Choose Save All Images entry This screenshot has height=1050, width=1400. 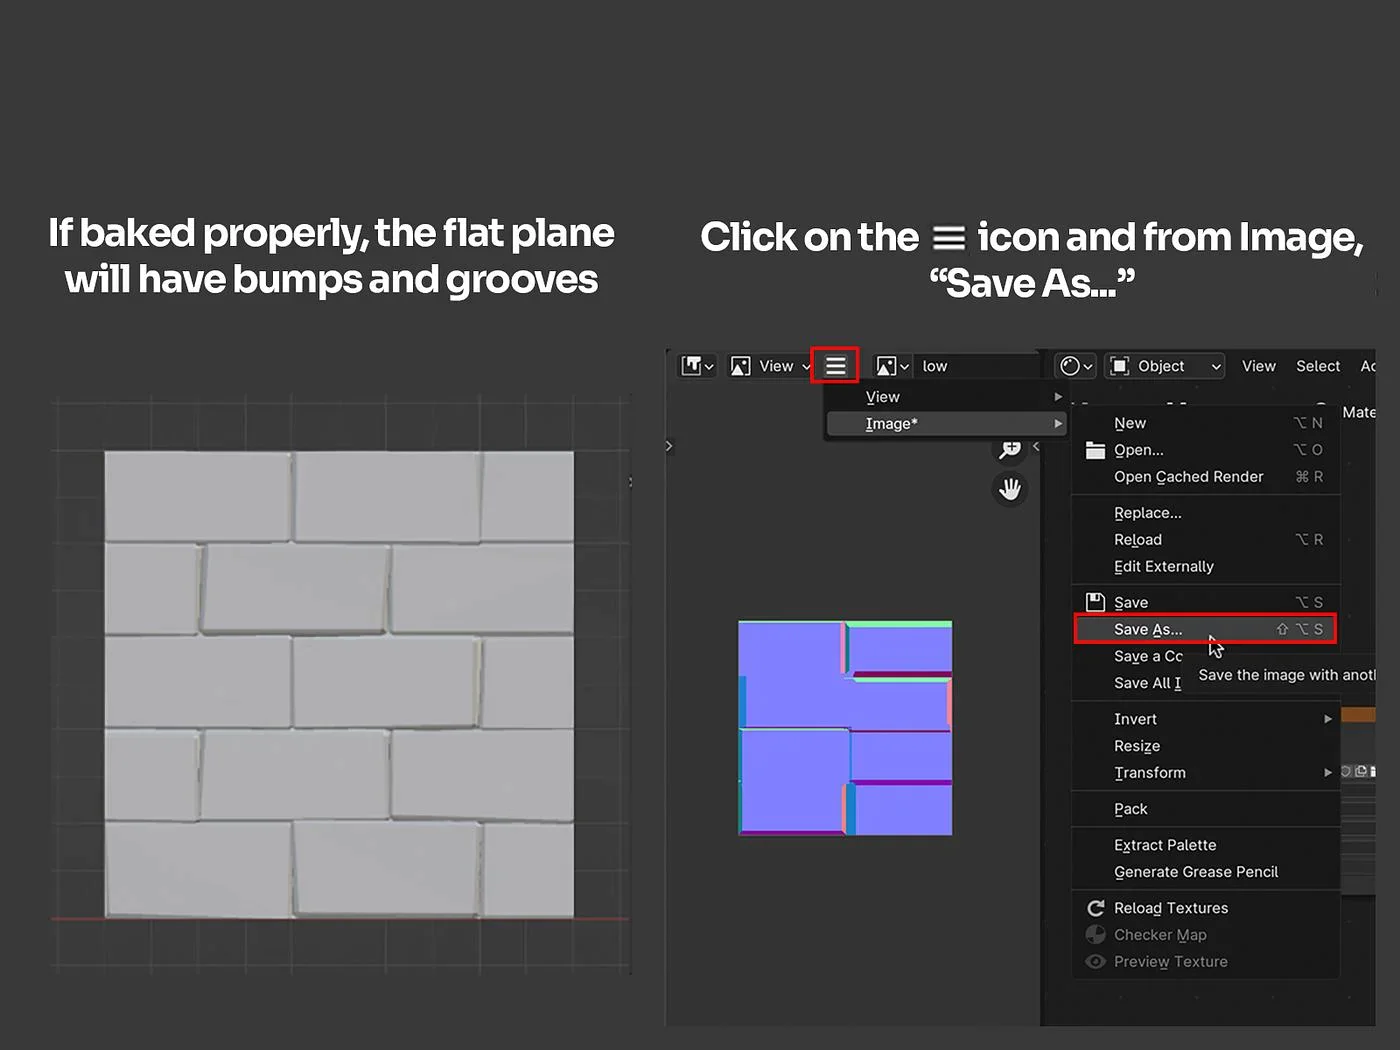[x=1147, y=683]
